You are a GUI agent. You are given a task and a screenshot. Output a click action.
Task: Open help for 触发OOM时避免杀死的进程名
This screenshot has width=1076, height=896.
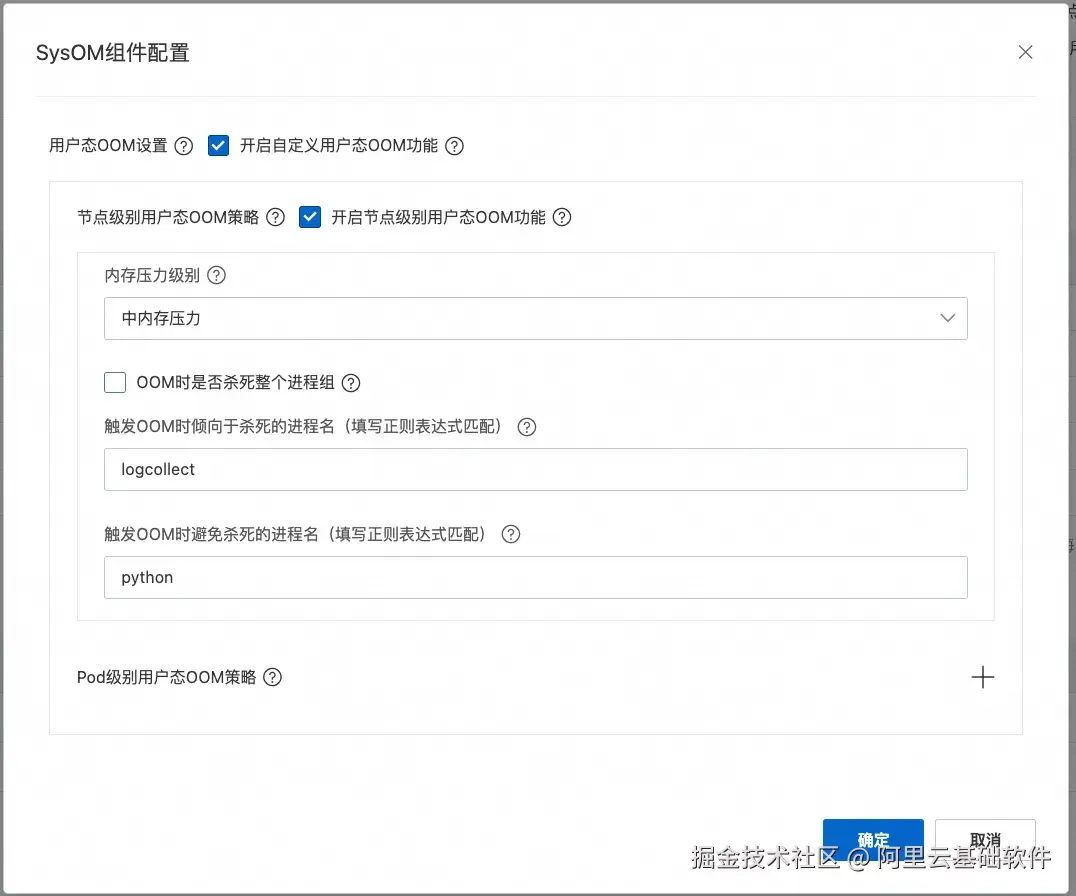510,534
